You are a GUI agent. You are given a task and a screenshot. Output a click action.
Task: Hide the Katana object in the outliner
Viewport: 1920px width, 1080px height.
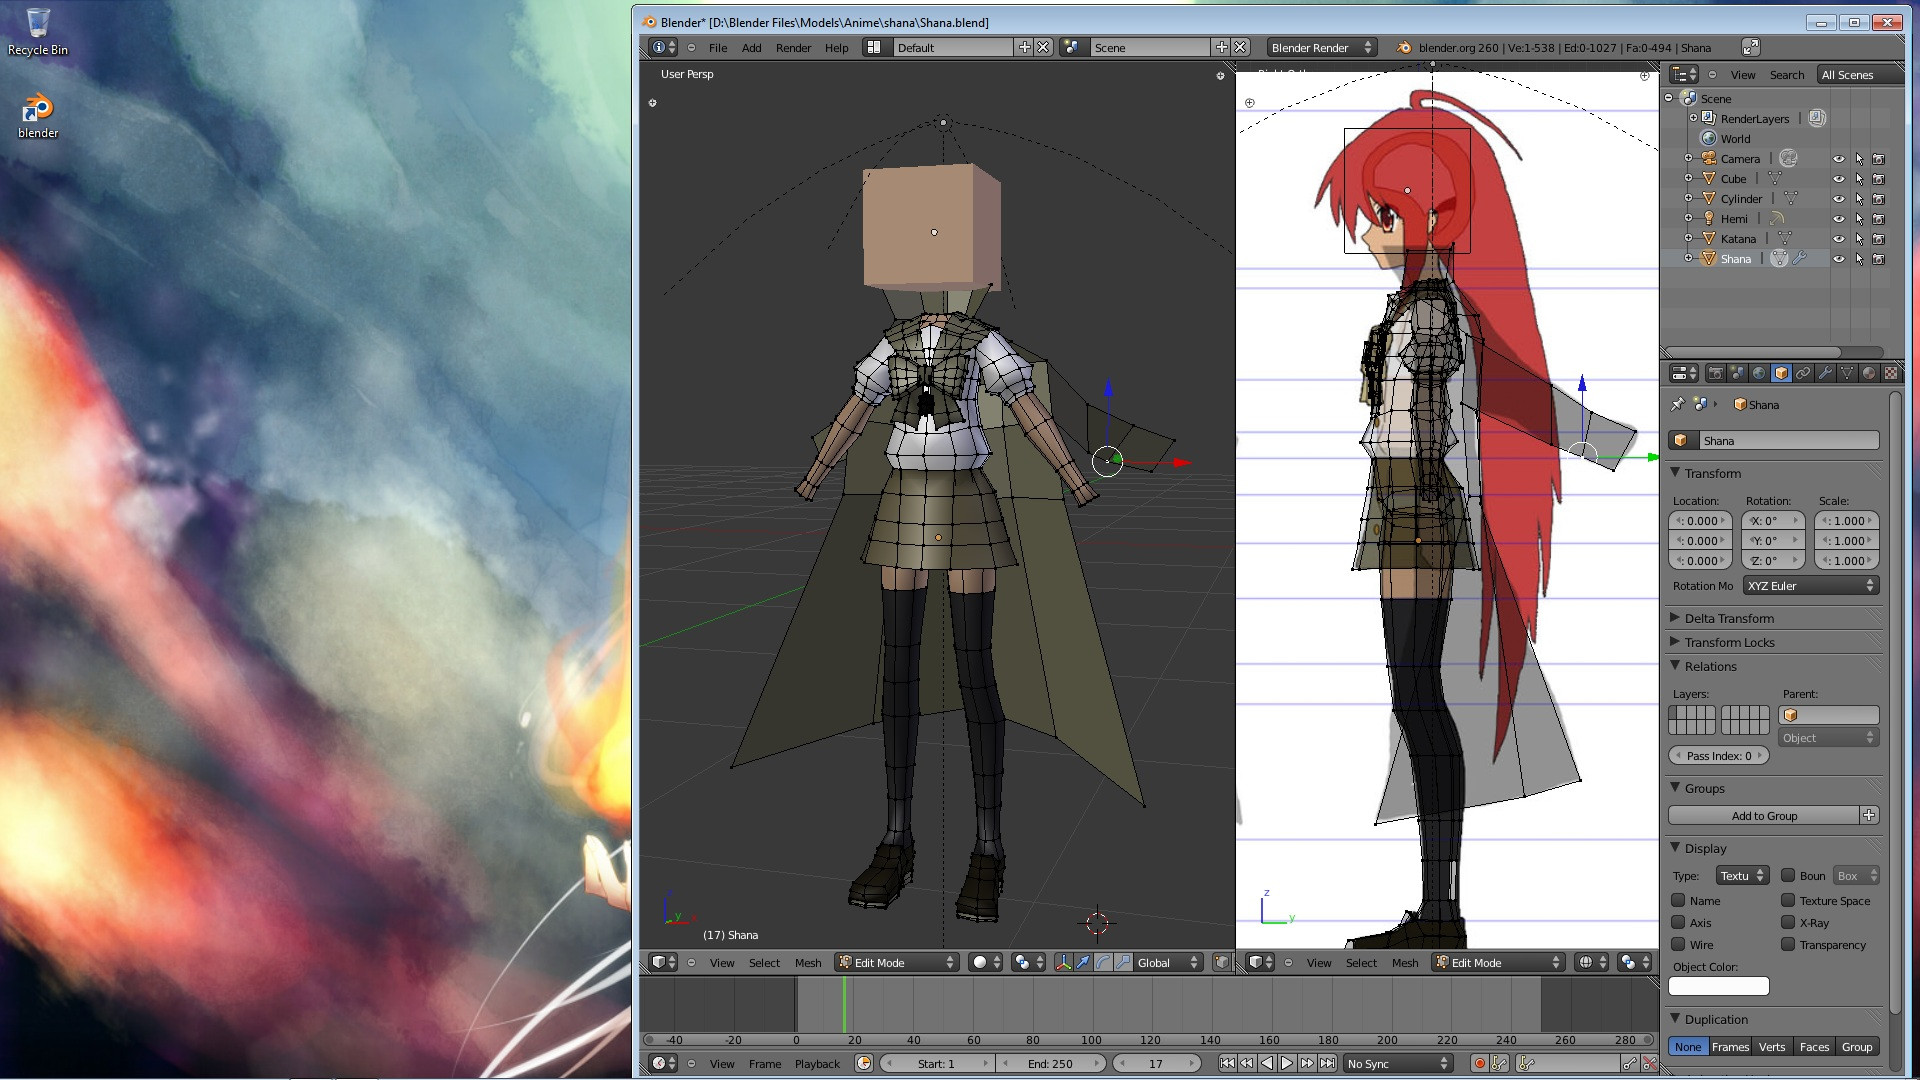pos(1838,238)
